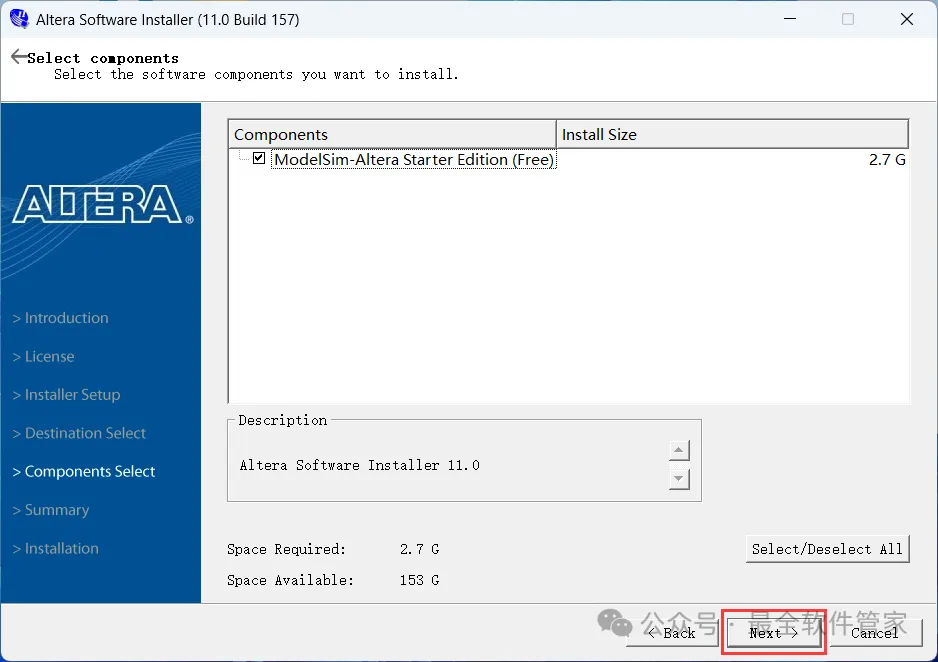Click the Space Available 153 G value

(419, 580)
